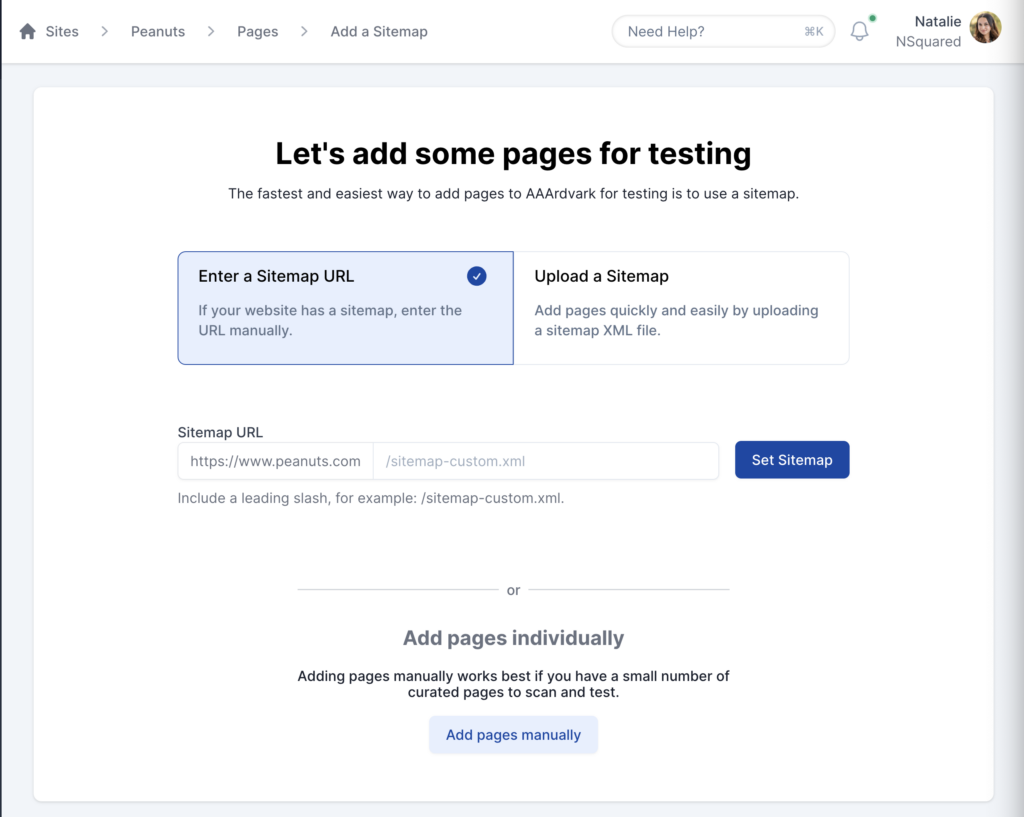Click the blue checkmark on Sitemap URL card
The image size is (1024, 817).
click(476, 276)
